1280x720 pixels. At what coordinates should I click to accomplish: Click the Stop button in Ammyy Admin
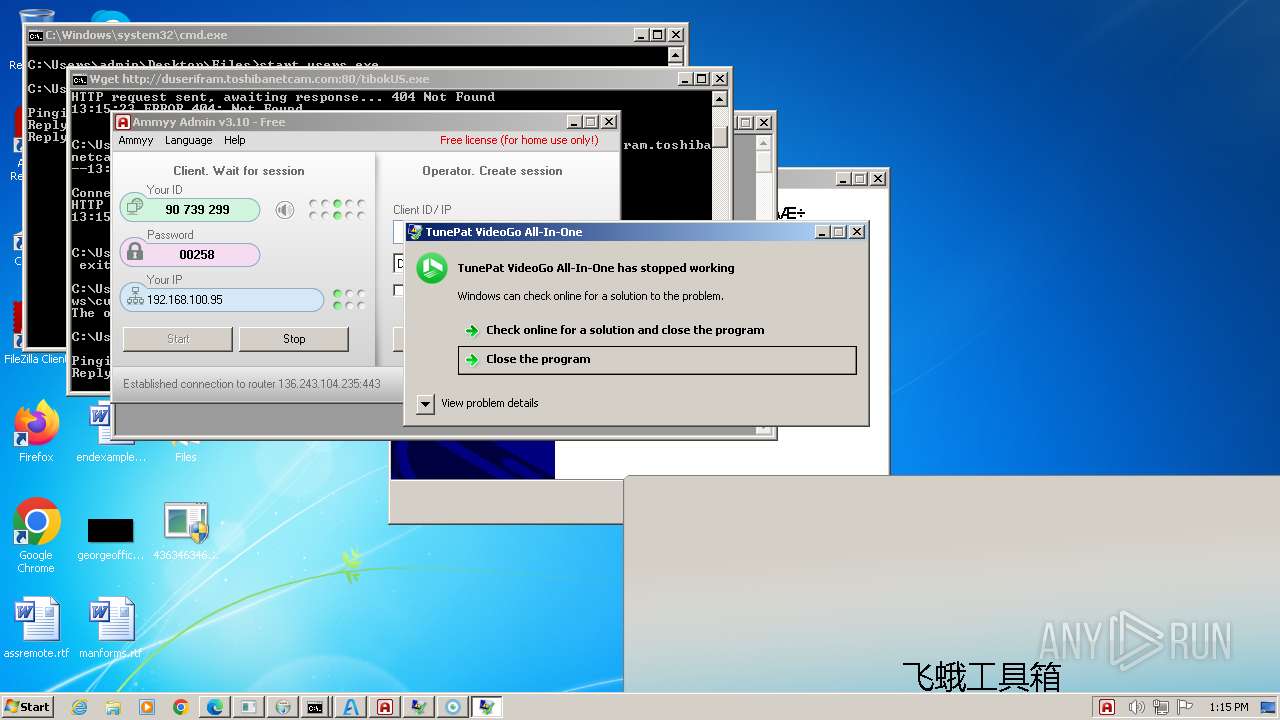click(x=294, y=339)
